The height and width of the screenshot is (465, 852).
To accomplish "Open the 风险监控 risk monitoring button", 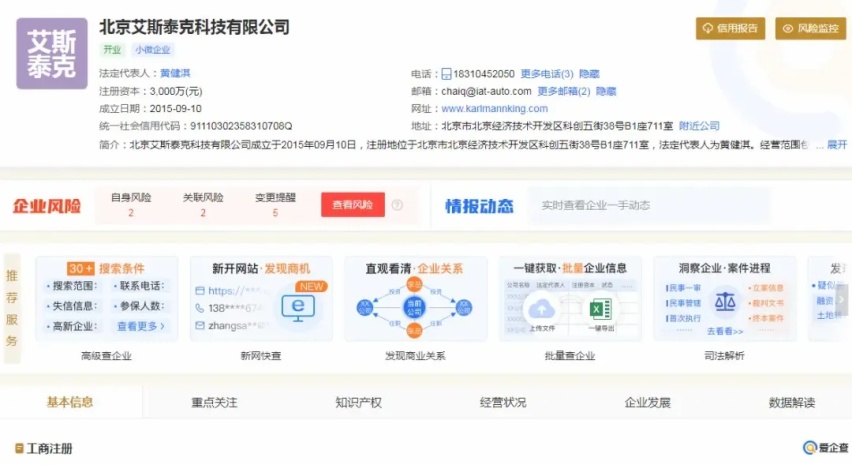I will coord(811,28).
